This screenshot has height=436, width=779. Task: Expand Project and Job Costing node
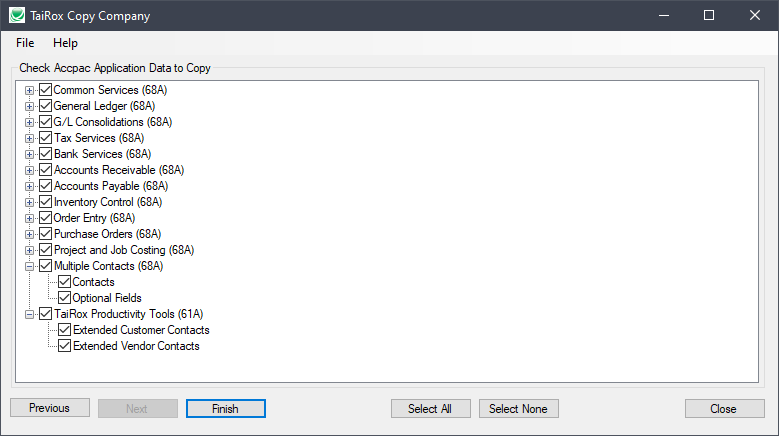click(29, 250)
